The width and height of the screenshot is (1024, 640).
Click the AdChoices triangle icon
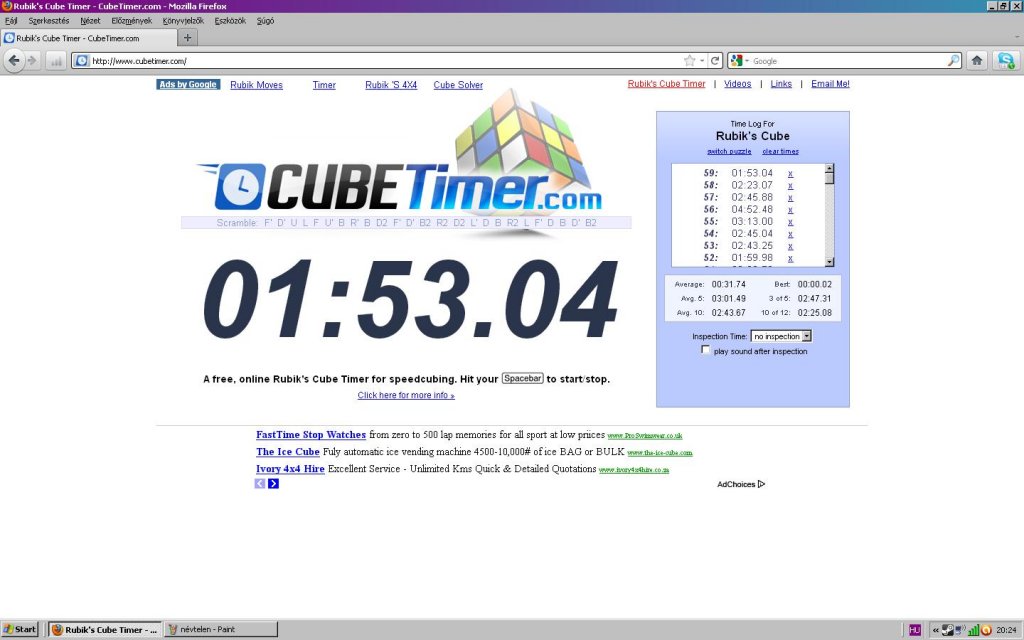(x=761, y=484)
